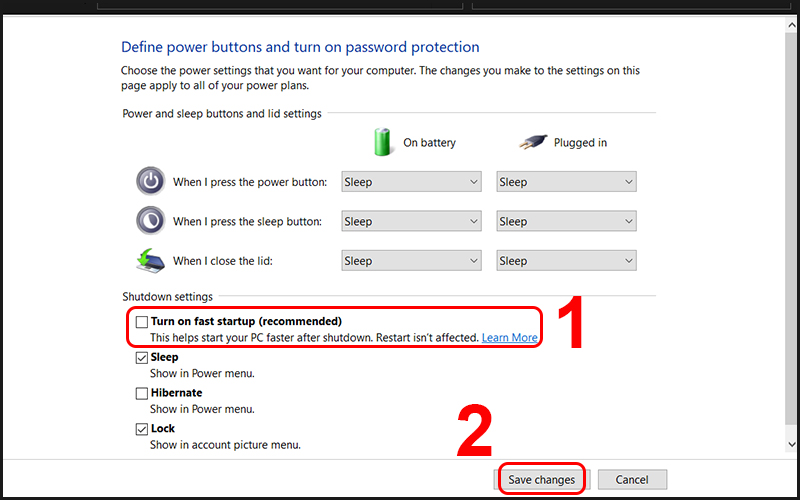The height and width of the screenshot is (500, 800).
Task: Uncheck the Sleep power menu checkbox
Action: click(142, 358)
